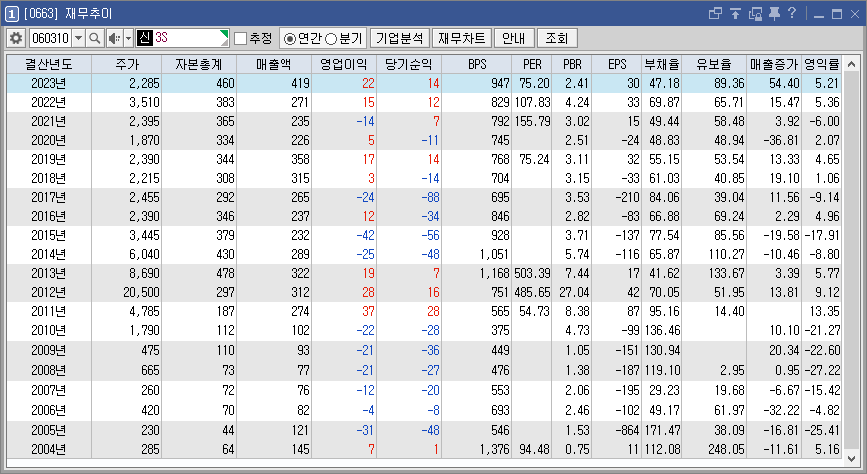Open the 재무차트 button

461,38
